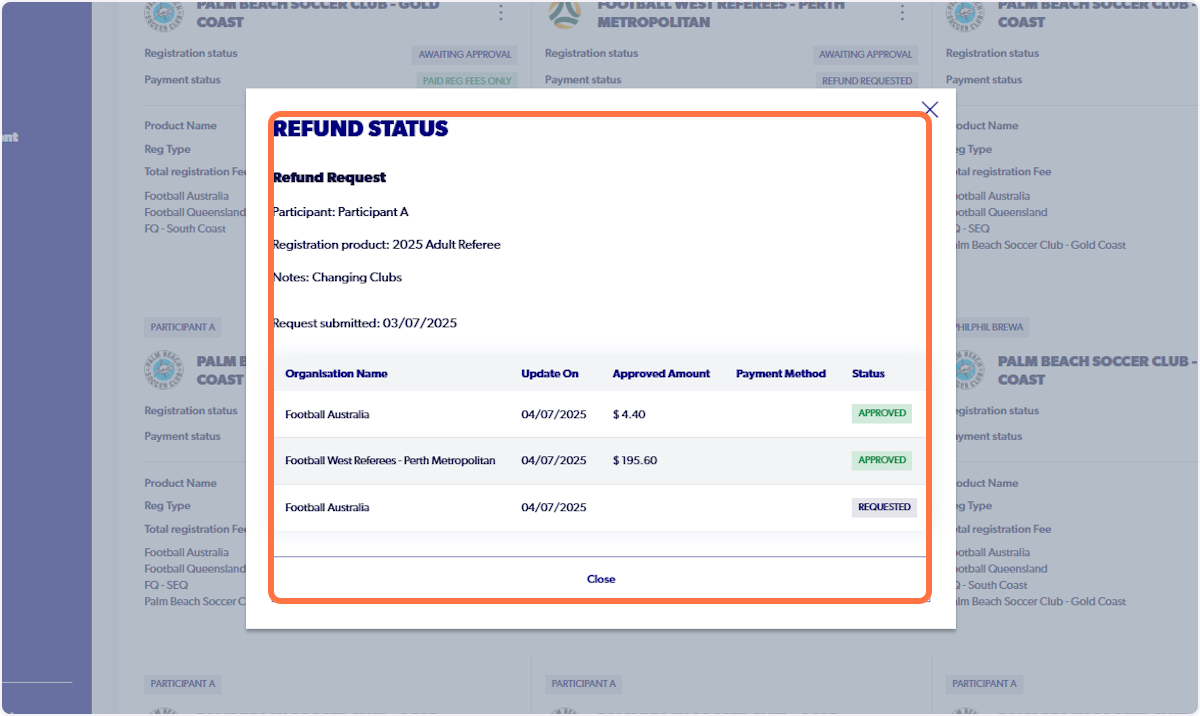Click the Close button at dialog bottom
Viewport: 1200px width, 716px height.
tap(601, 579)
